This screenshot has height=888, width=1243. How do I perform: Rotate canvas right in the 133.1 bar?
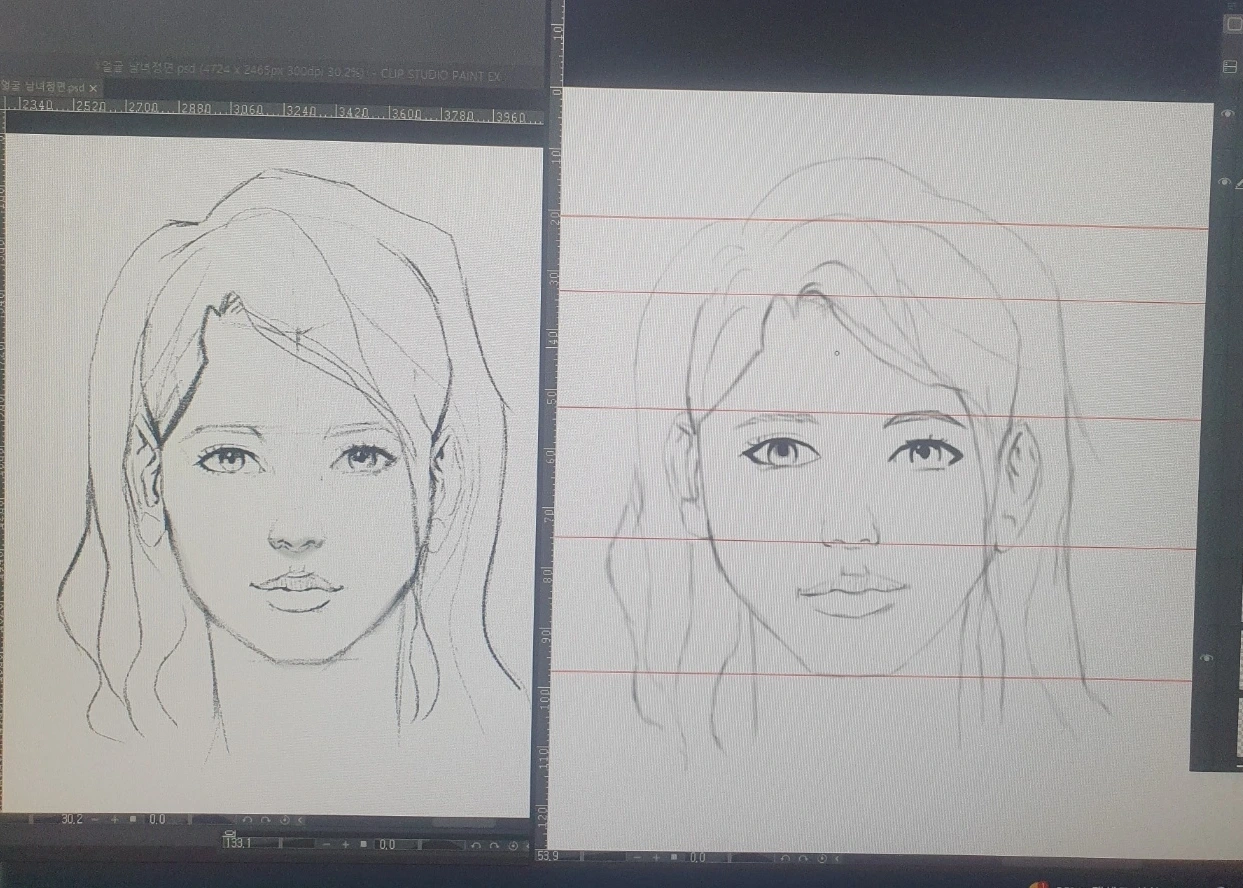point(494,844)
